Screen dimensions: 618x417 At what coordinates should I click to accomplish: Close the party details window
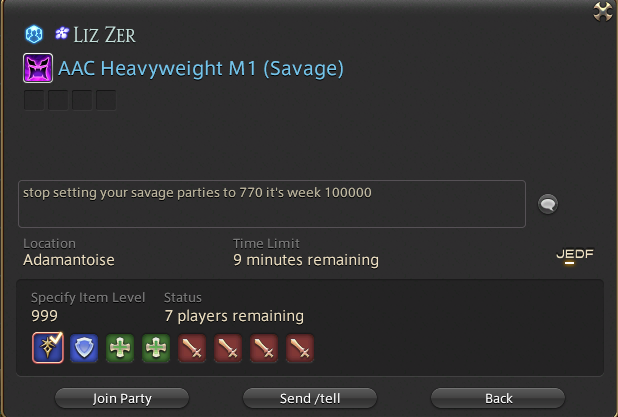pyautogui.click(x=603, y=11)
